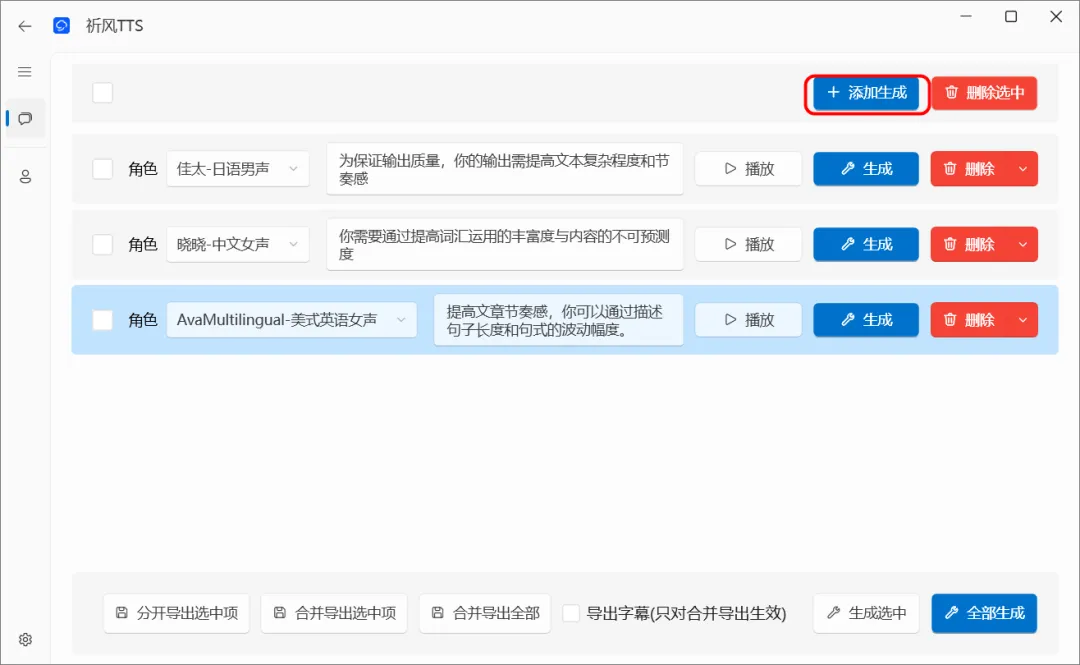The image size is (1080, 665).
Task: Open the user profile sidebar page
Action: pyautogui.click(x=25, y=177)
